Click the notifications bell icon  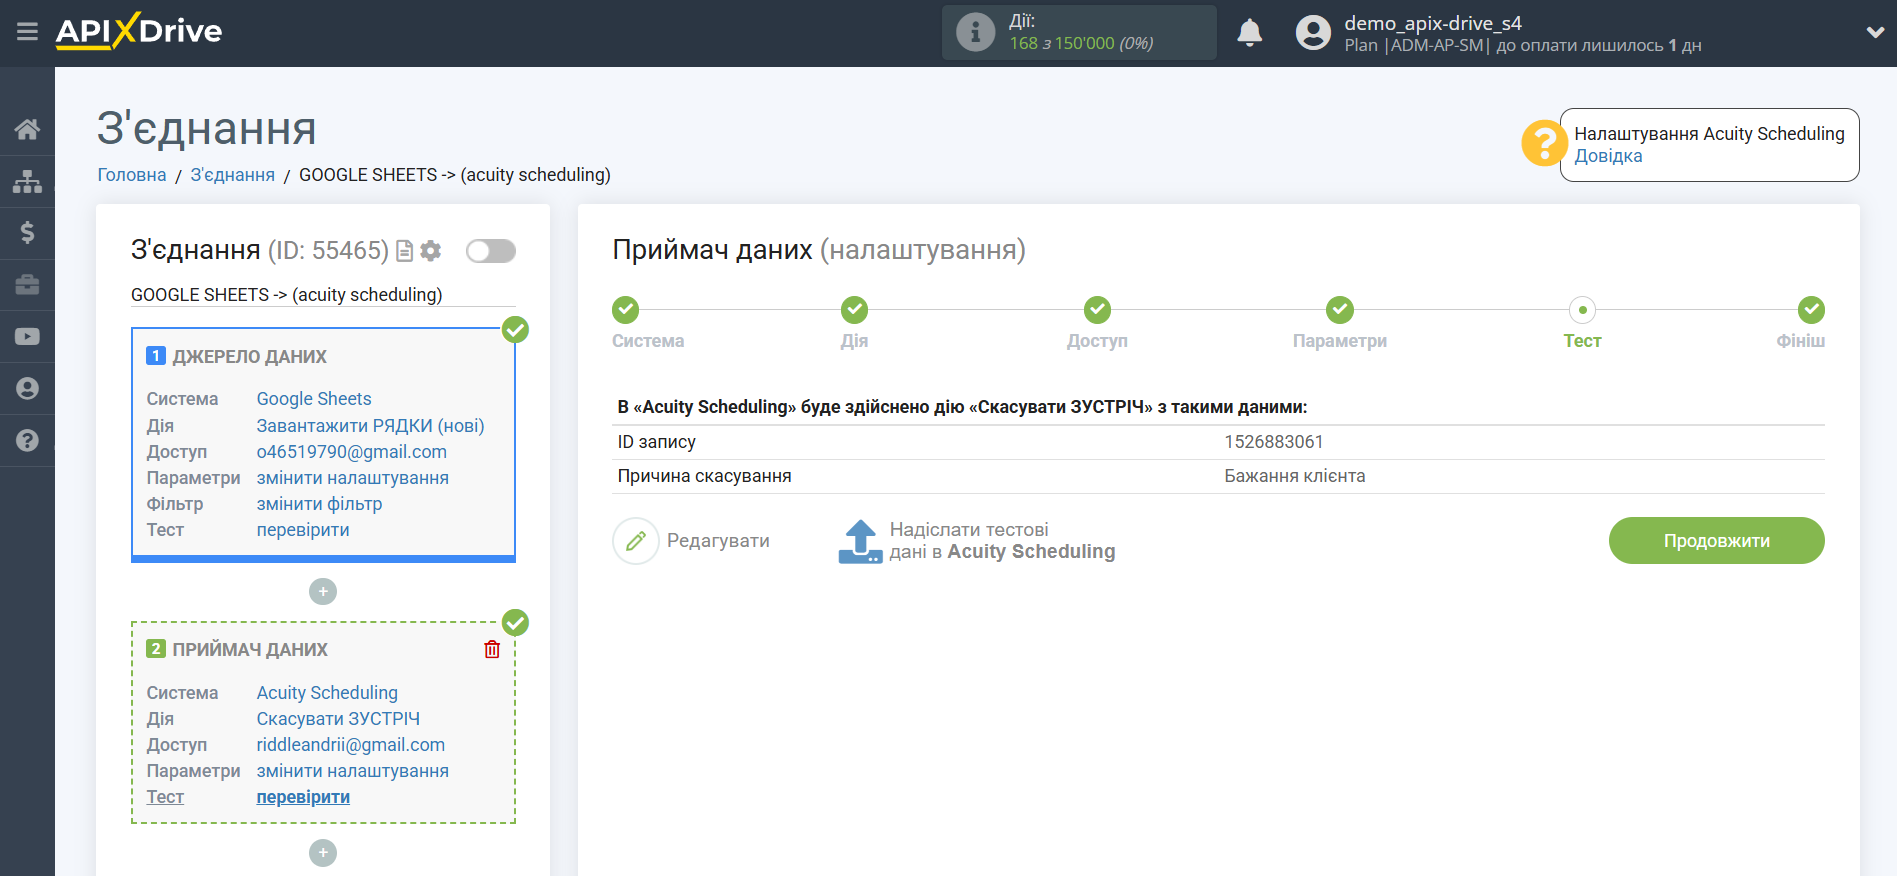[x=1249, y=33]
